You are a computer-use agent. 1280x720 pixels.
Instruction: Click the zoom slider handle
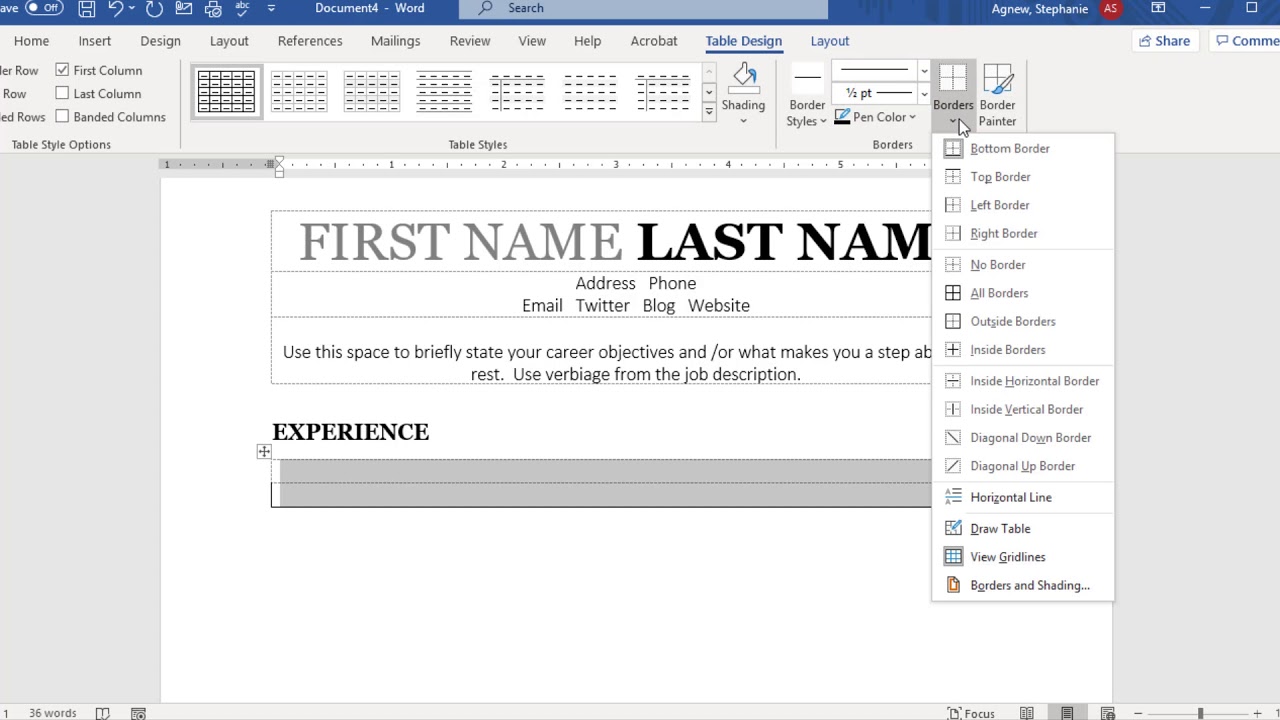point(1200,713)
